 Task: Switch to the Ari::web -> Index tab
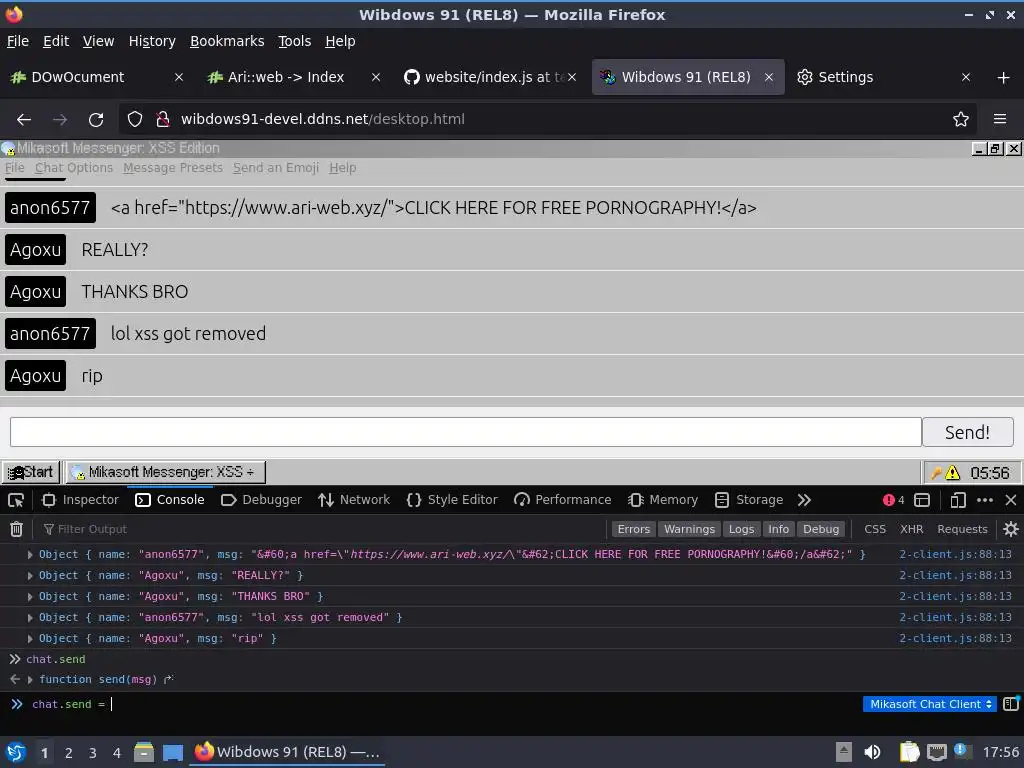pos(292,77)
